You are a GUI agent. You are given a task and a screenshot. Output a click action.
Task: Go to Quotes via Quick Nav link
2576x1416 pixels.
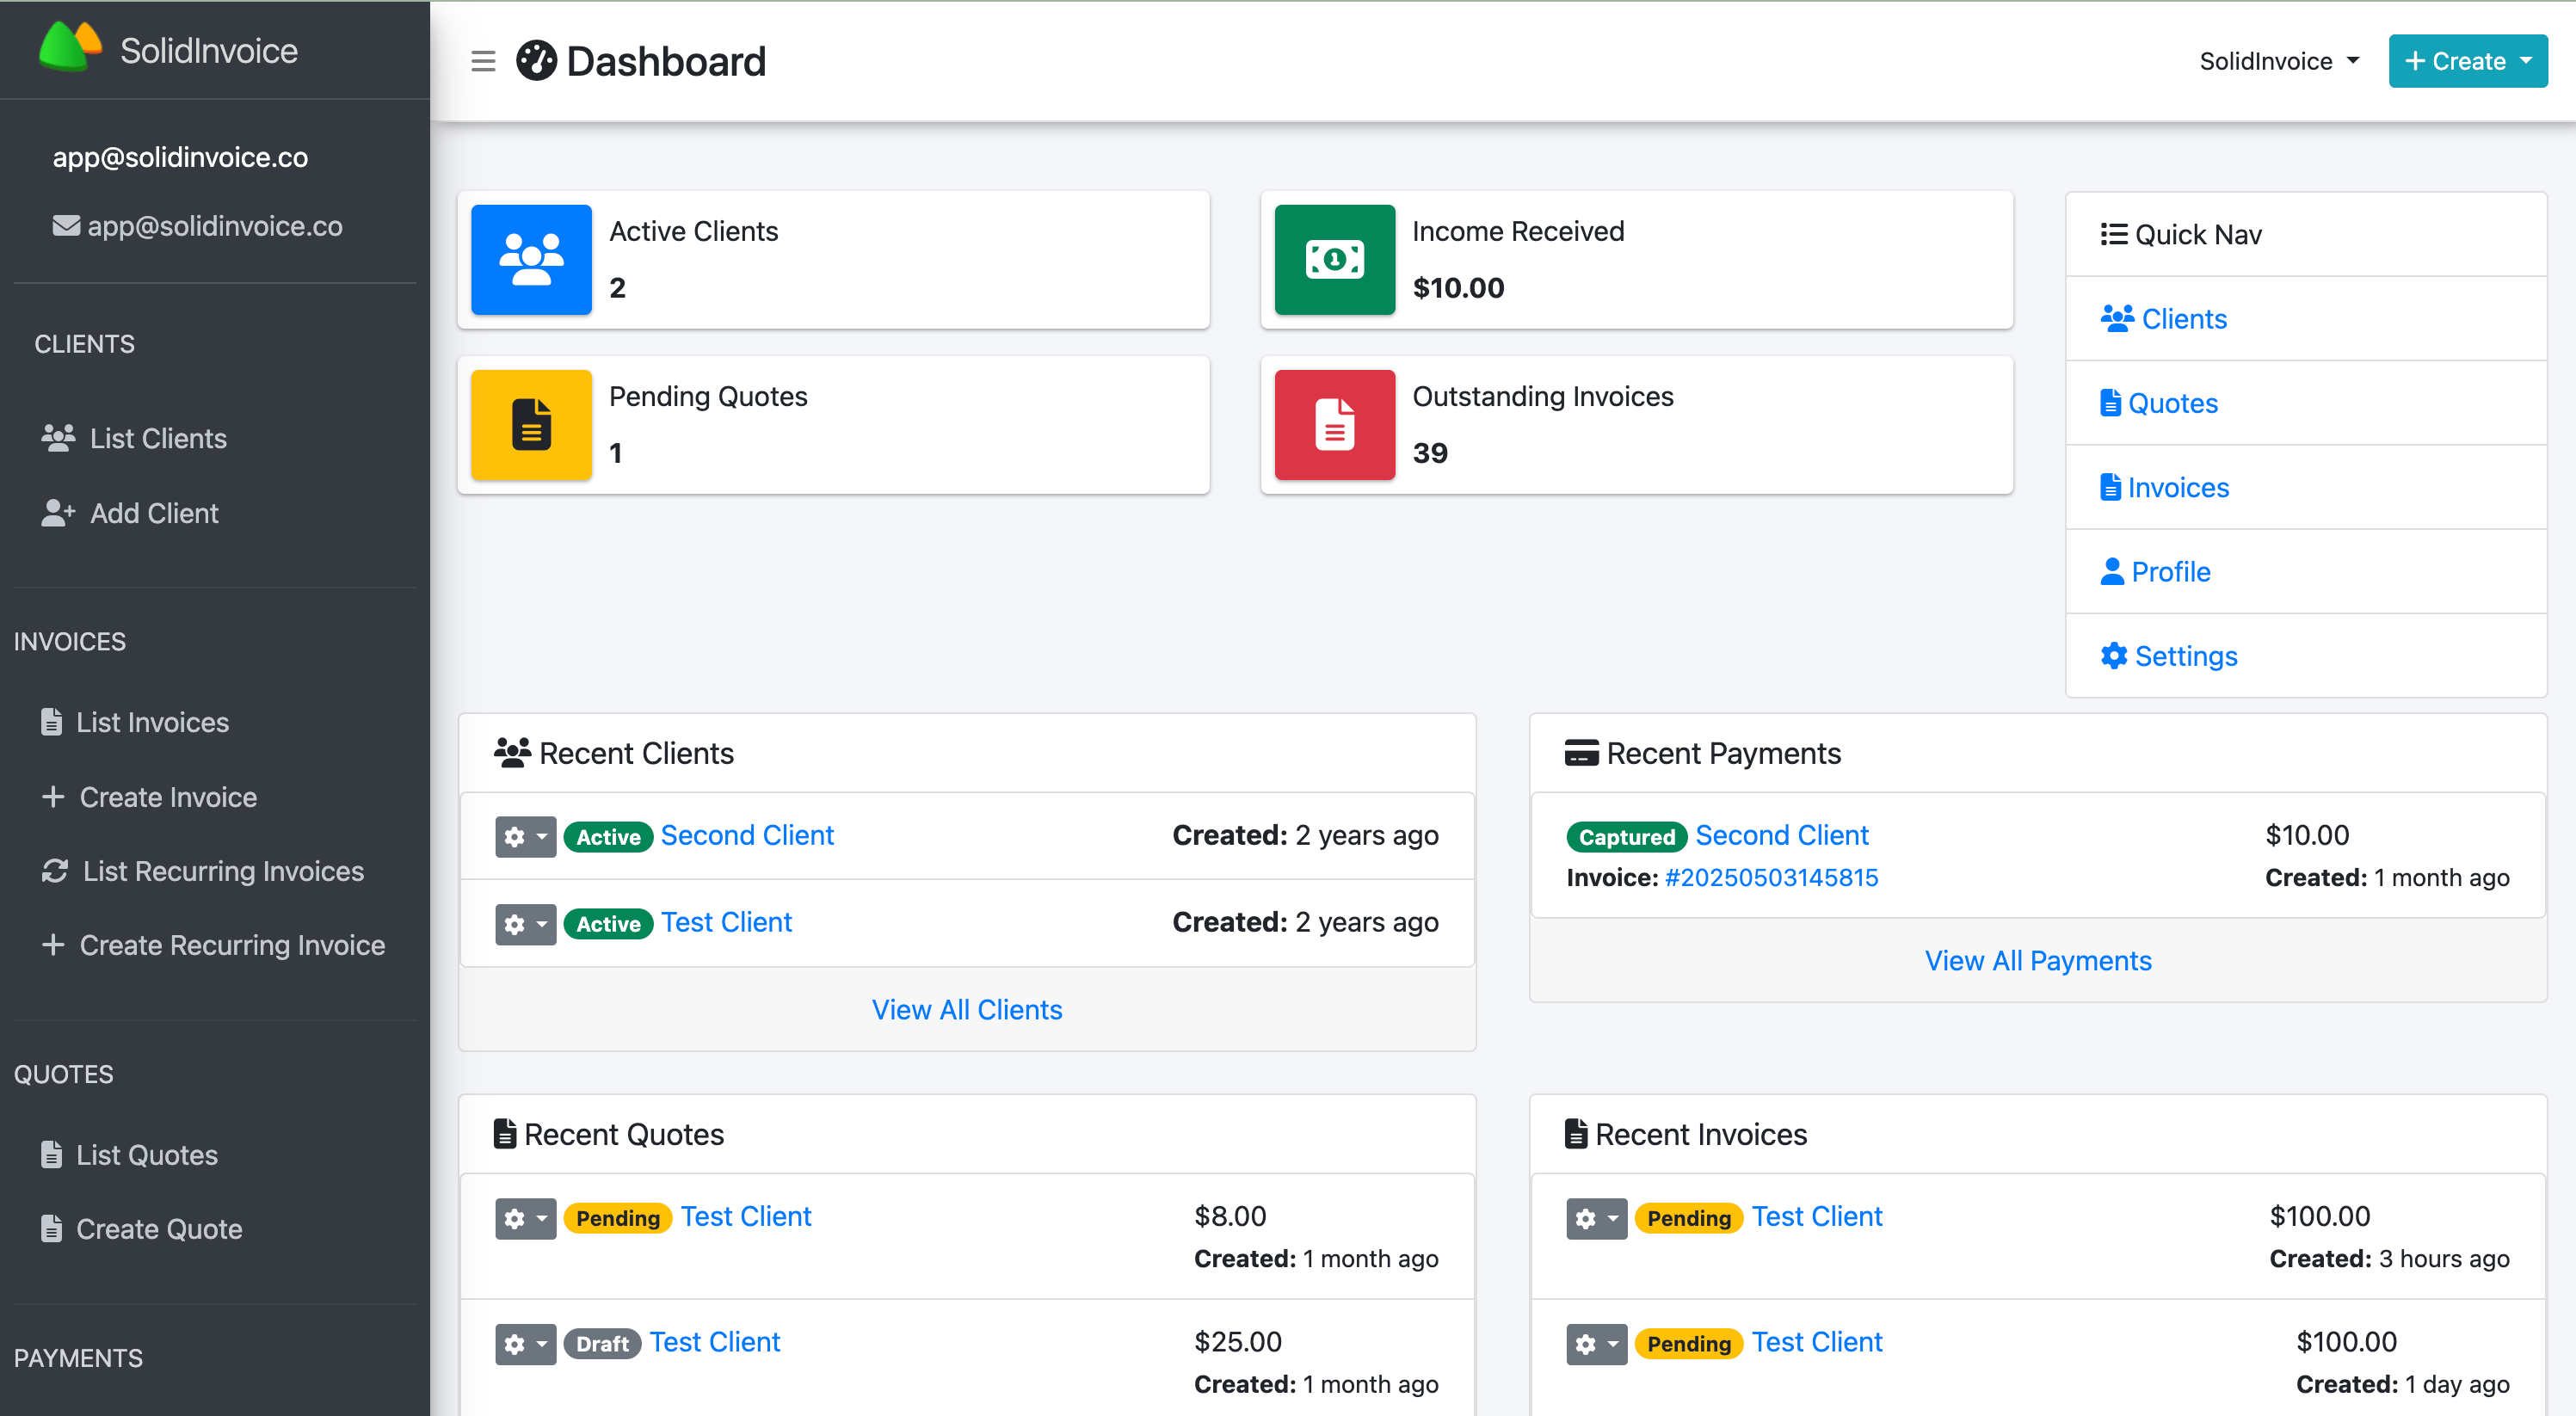click(2173, 403)
